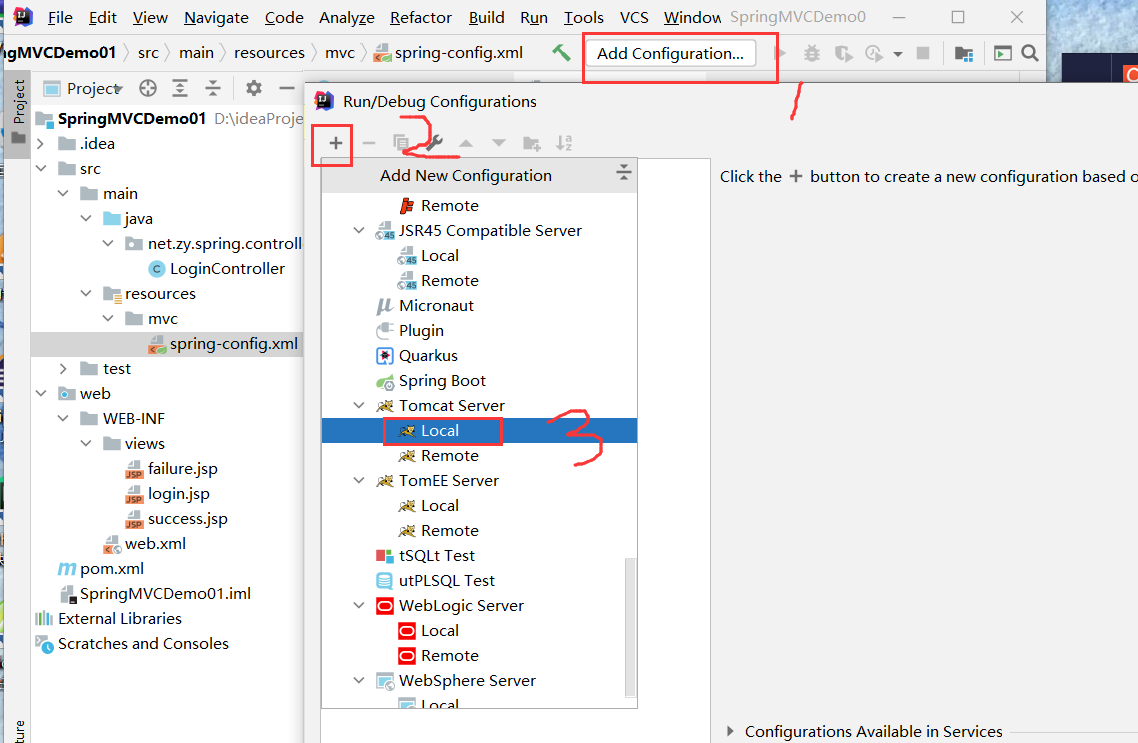Click the Run arrow icon in toolbar
Image resolution: width=1138 pixels, height=743 pixels.
pyautogui.click(x=780, y=53)
